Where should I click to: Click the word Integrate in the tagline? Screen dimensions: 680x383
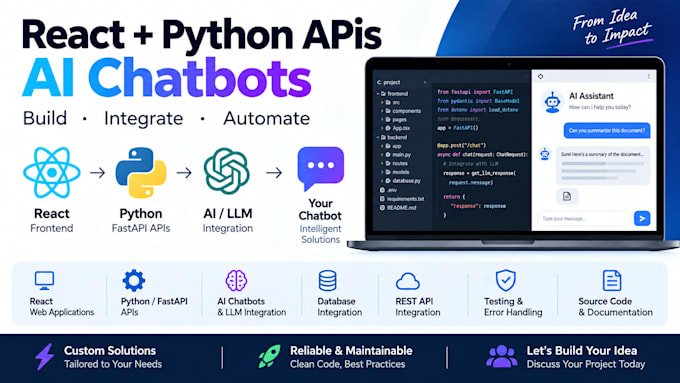coord(144,118)
